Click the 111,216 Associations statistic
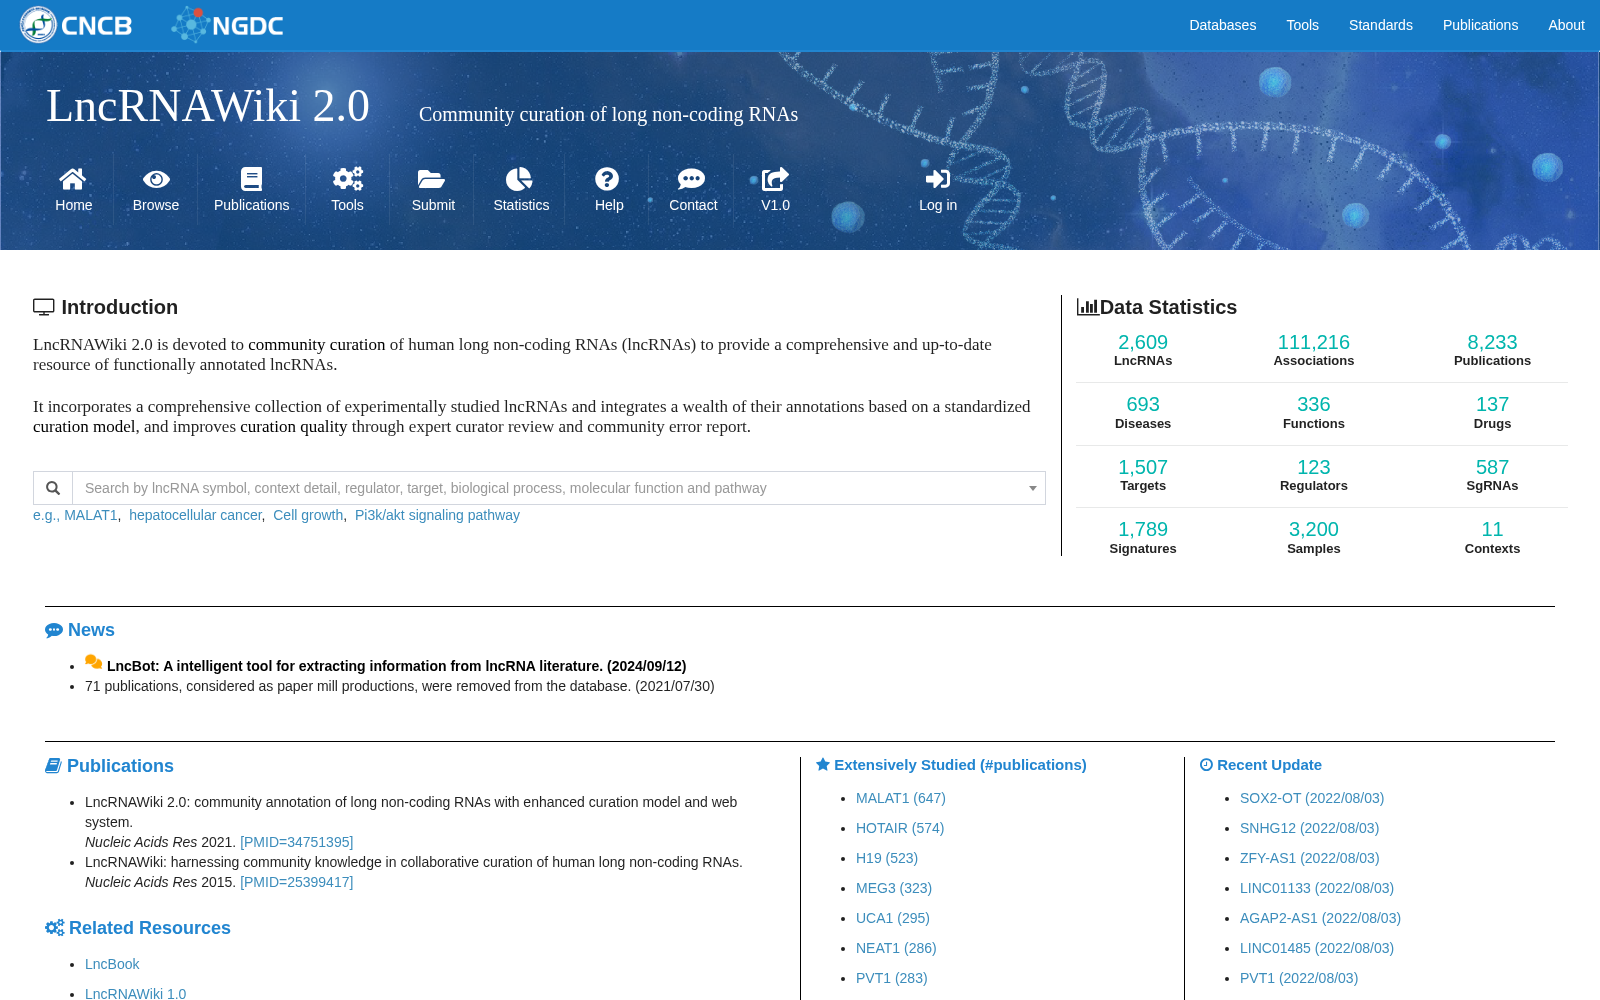Screen dimensions: 1600x1000 [1314, 350]
